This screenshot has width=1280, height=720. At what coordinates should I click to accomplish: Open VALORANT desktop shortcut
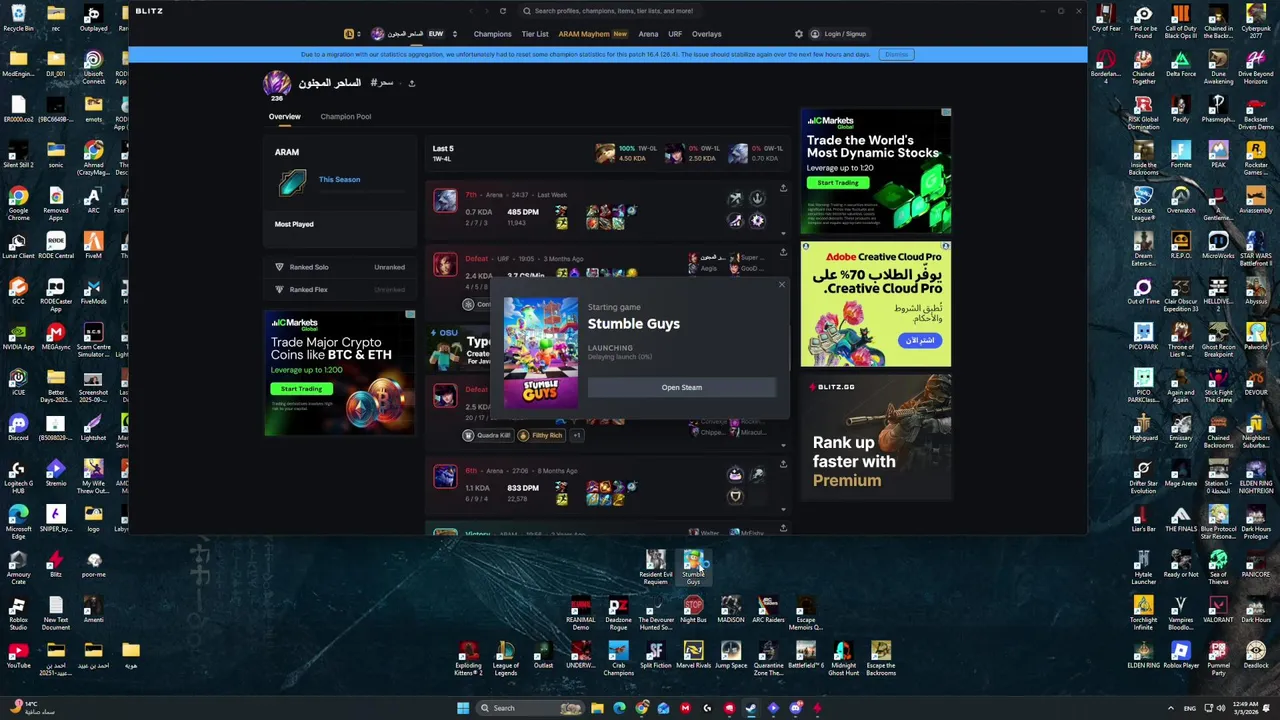(1218, 609)
